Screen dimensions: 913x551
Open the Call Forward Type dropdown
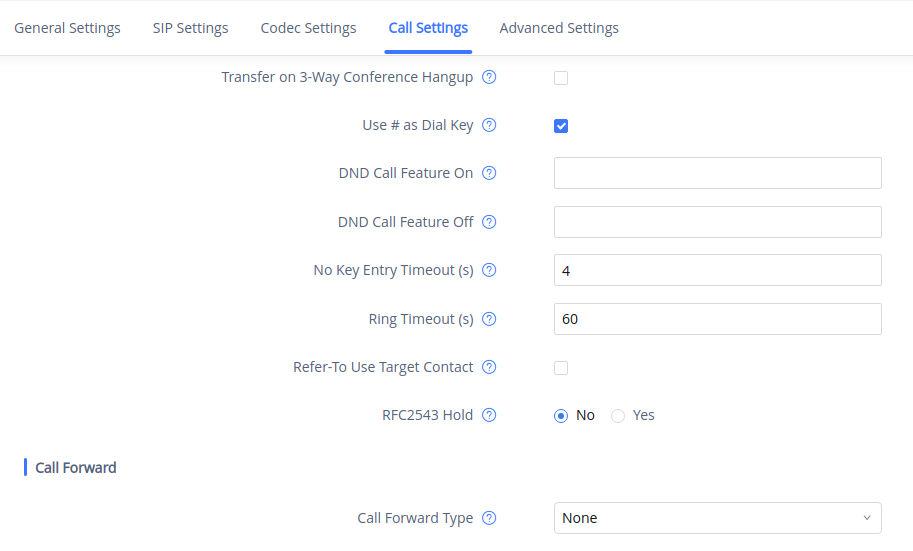[x=717, y=518]
